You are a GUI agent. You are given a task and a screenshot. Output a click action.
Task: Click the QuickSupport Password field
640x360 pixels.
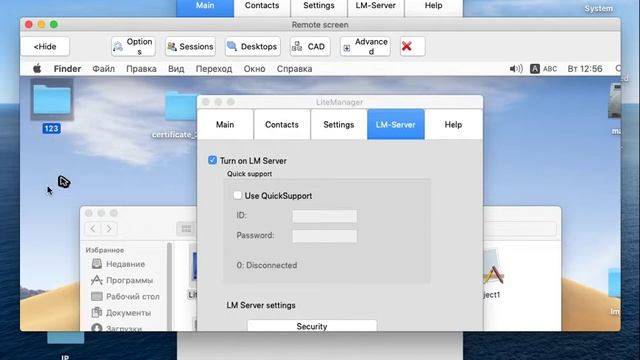tap(324, 236)
